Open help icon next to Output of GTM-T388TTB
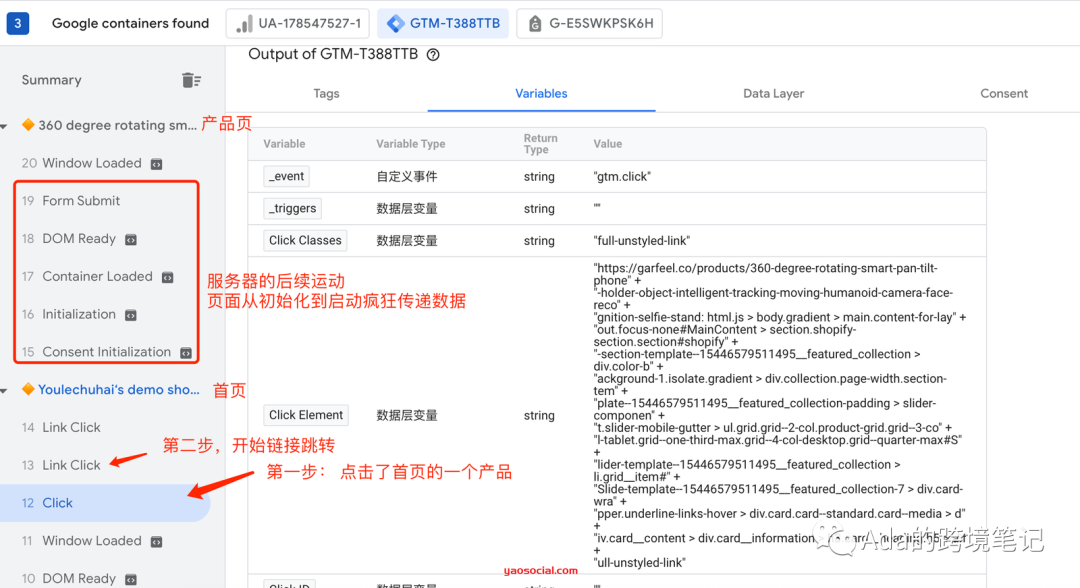 (x=432, y=54)
